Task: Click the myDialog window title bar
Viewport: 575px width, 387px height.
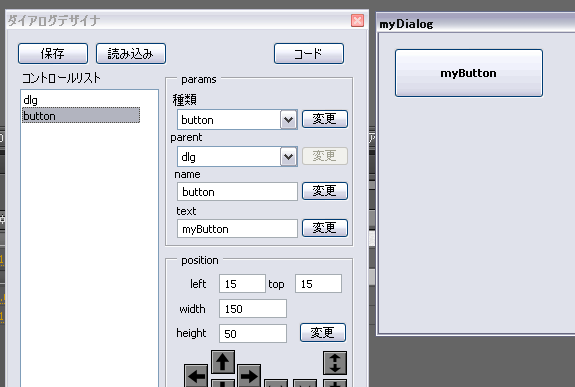Action: pyautogui.click(x=476, y=24)
